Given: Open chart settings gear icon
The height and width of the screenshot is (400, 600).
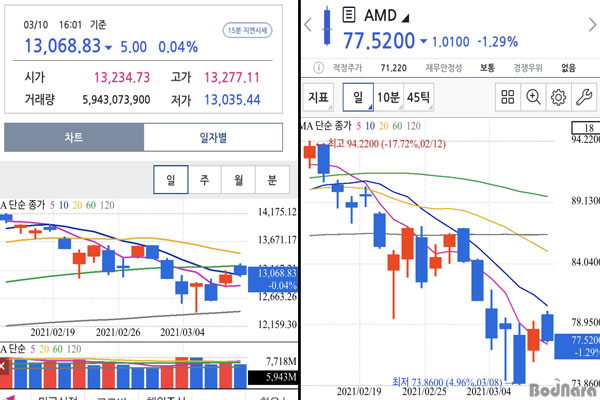Looking at the screenshot, I should click(x=558, y=97).
